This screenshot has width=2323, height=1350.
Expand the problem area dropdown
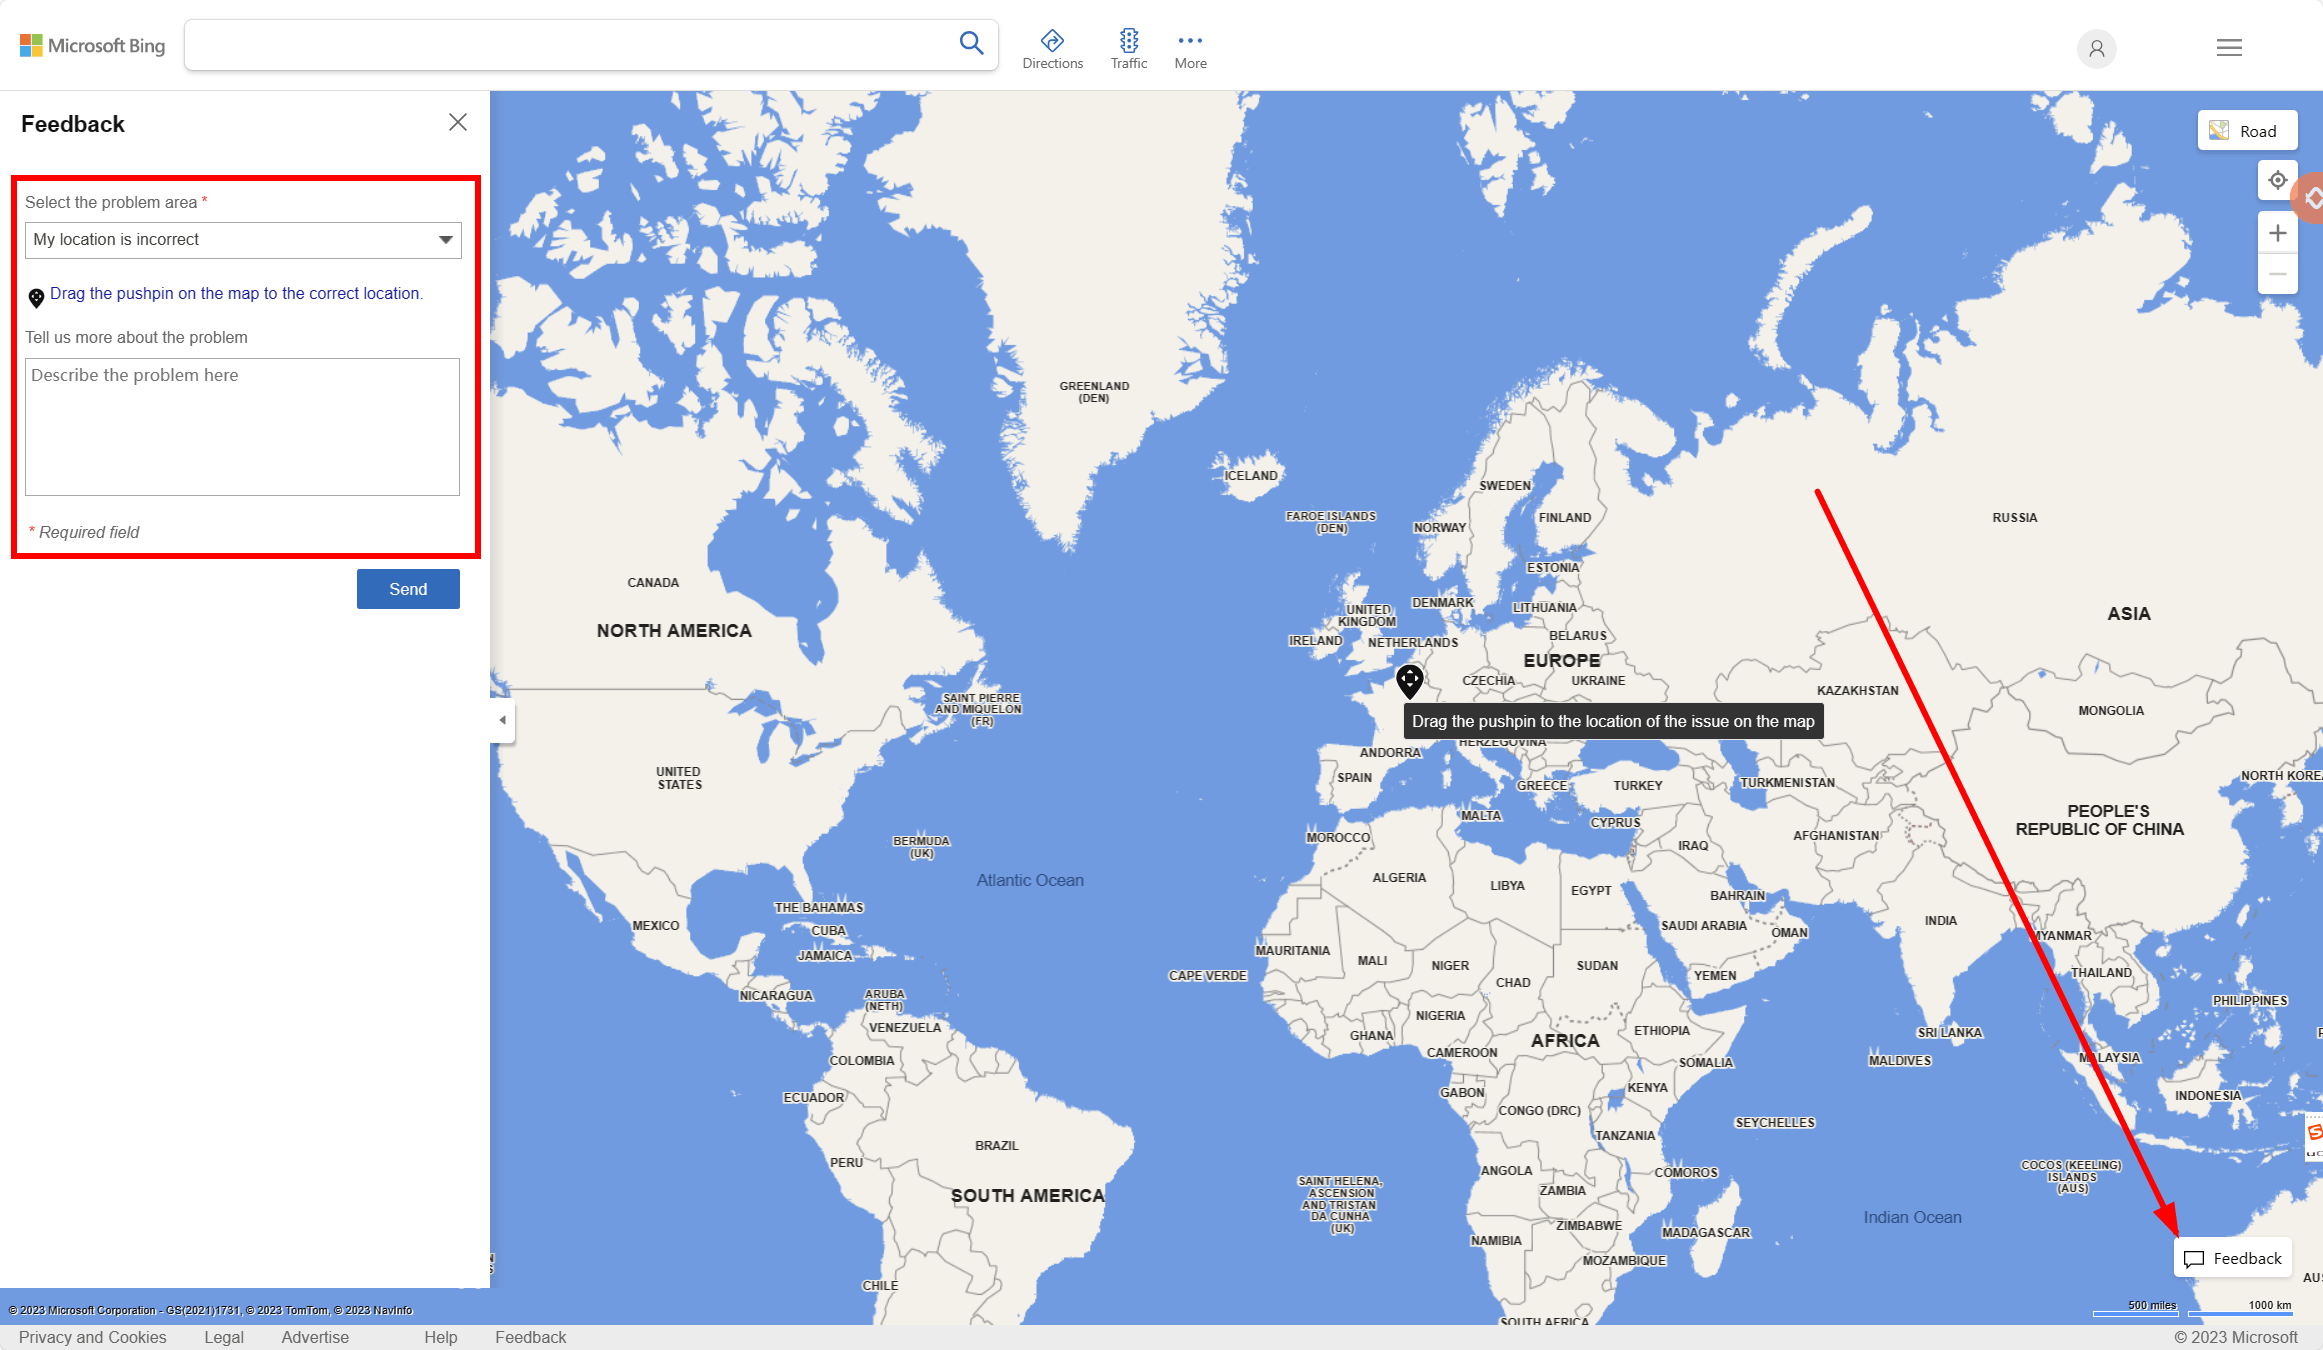point(243,240)
